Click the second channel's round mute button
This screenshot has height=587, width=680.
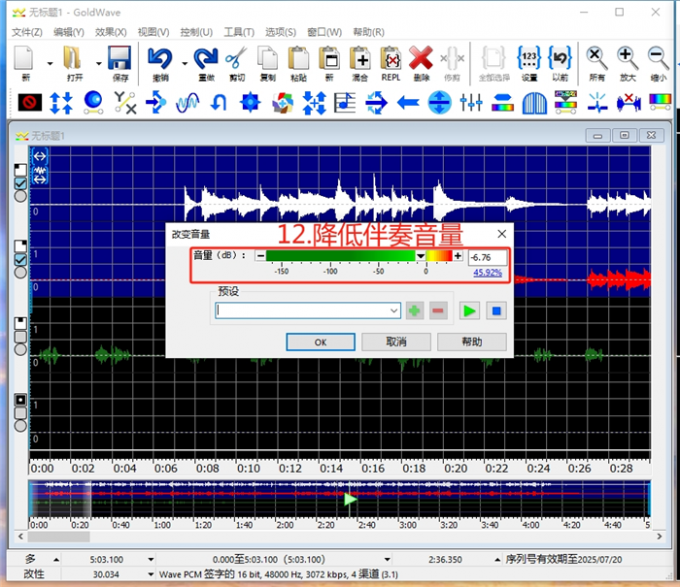pos(20,272)
